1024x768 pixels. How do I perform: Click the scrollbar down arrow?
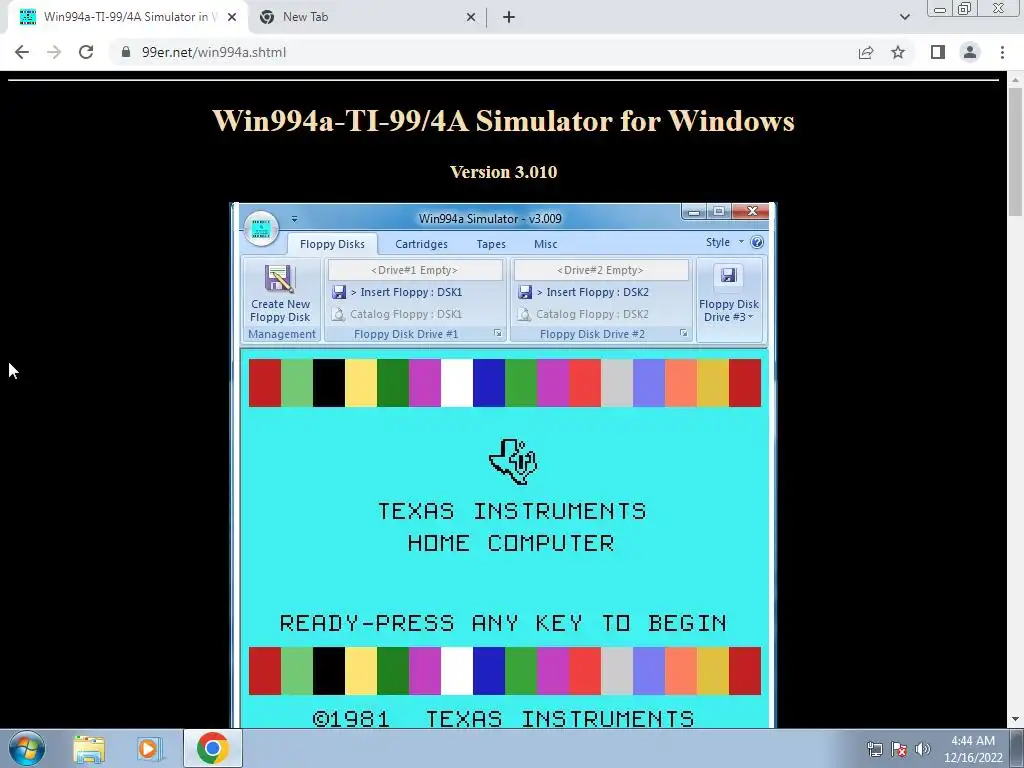[x=1015, y=719]
